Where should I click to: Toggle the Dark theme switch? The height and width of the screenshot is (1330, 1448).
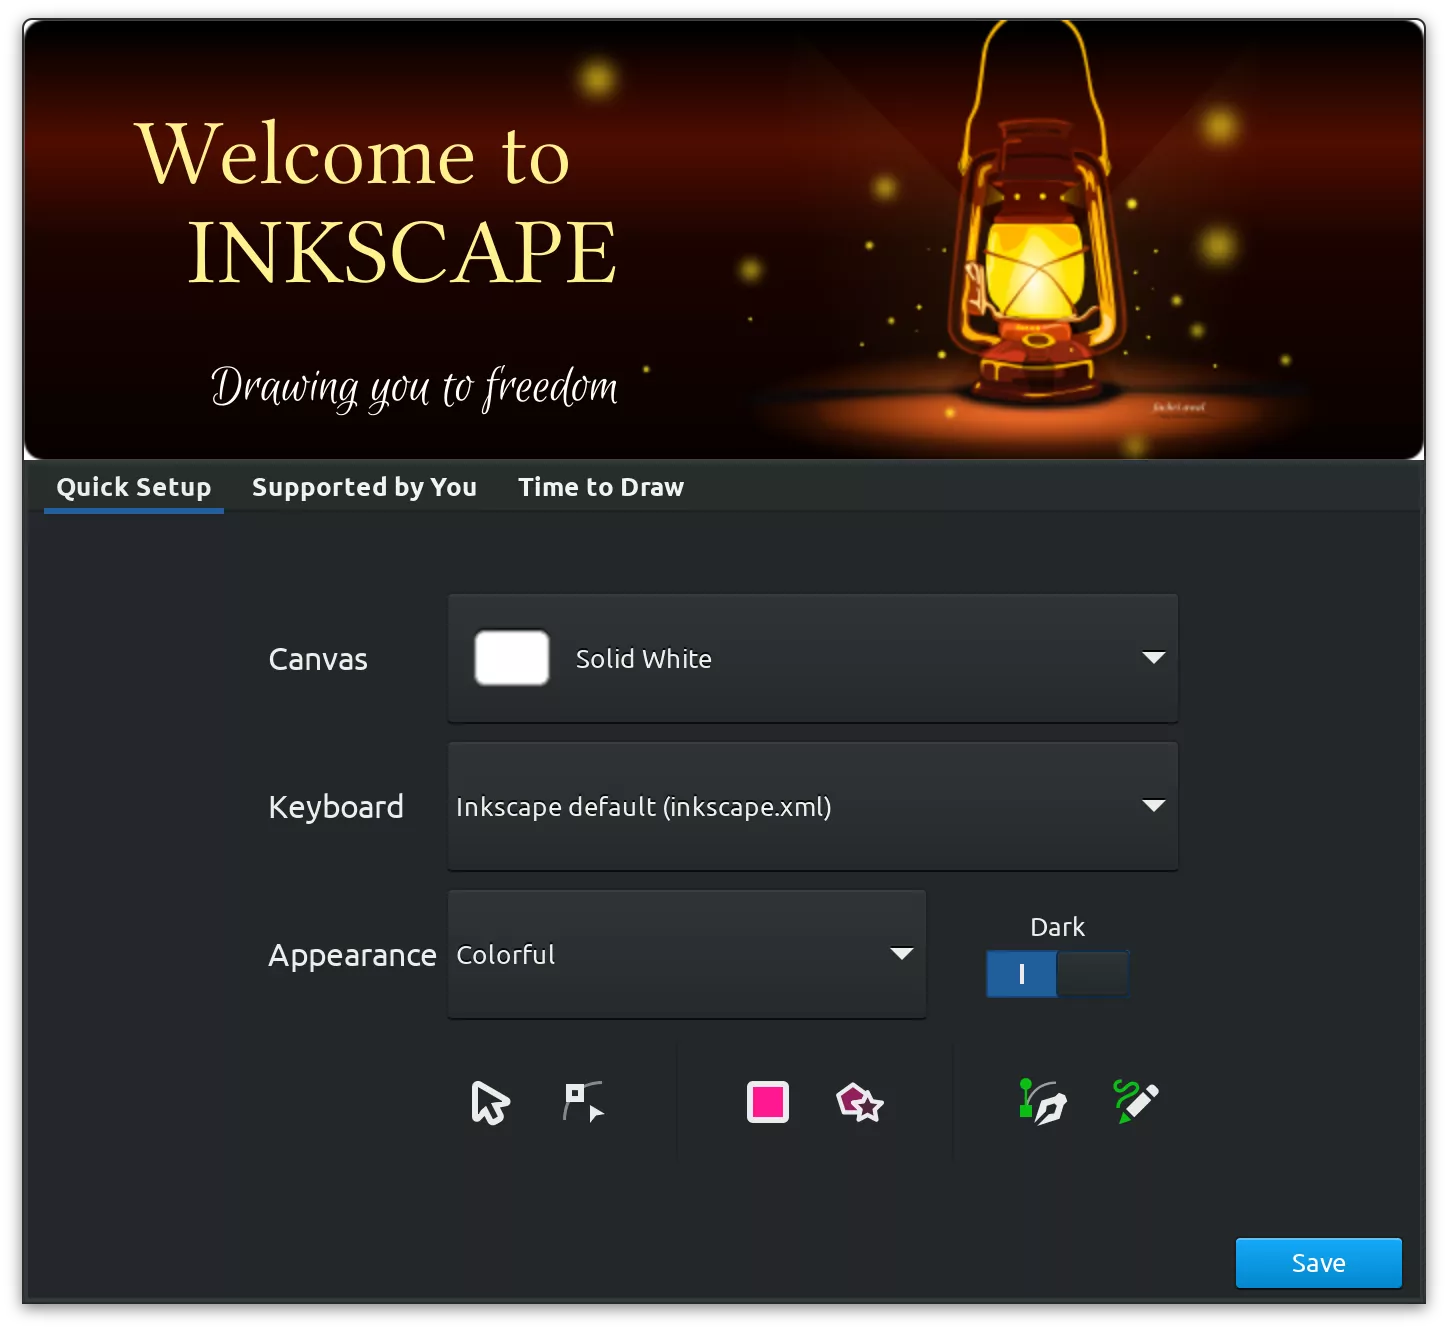(x=1058, y=973)
